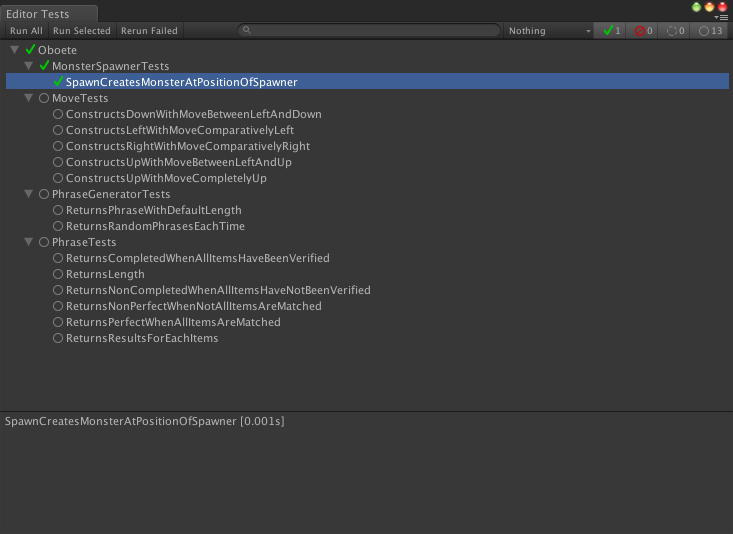Image resolution: width=733 pixels, height=534 pixels.
Task: Click the circle icon beside ReturnsResultsForEachItems
Action: (x=58, y=338)
